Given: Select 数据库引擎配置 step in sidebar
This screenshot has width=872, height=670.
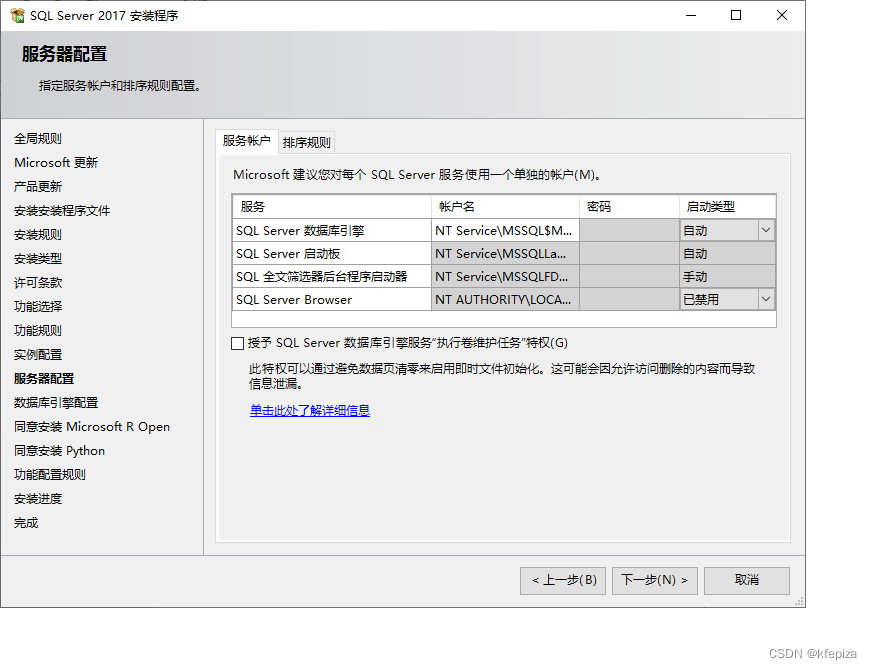Looking at the screenshot, I should coord(56,403).
